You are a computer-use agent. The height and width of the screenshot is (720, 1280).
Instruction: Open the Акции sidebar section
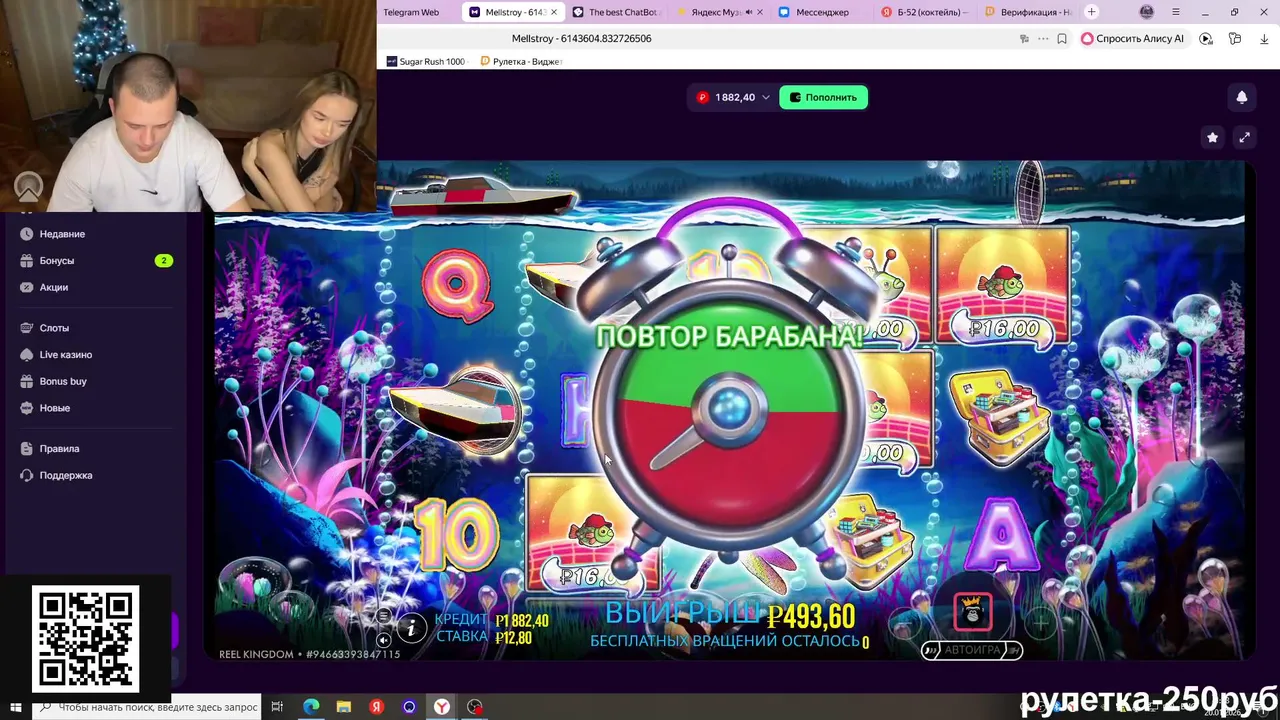[54, 287]
